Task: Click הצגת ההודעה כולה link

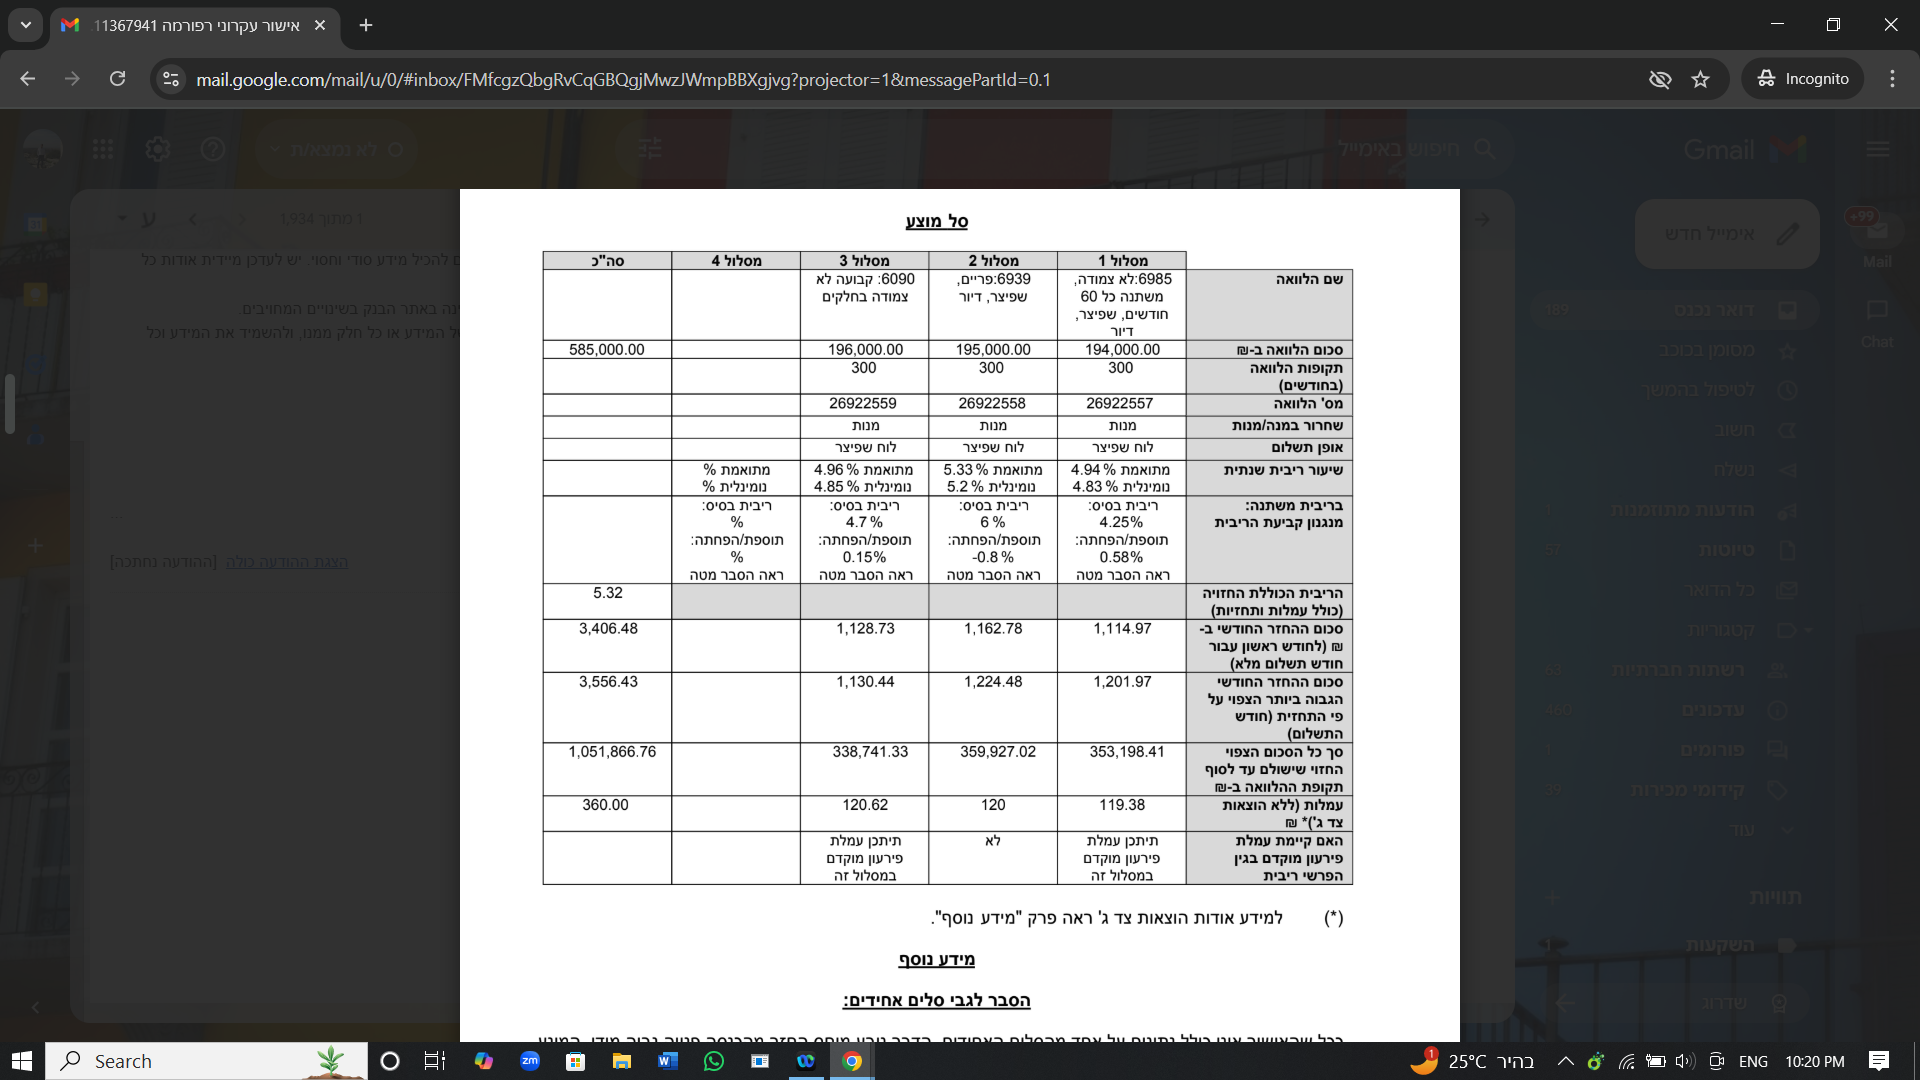Action: click(287, 562)
